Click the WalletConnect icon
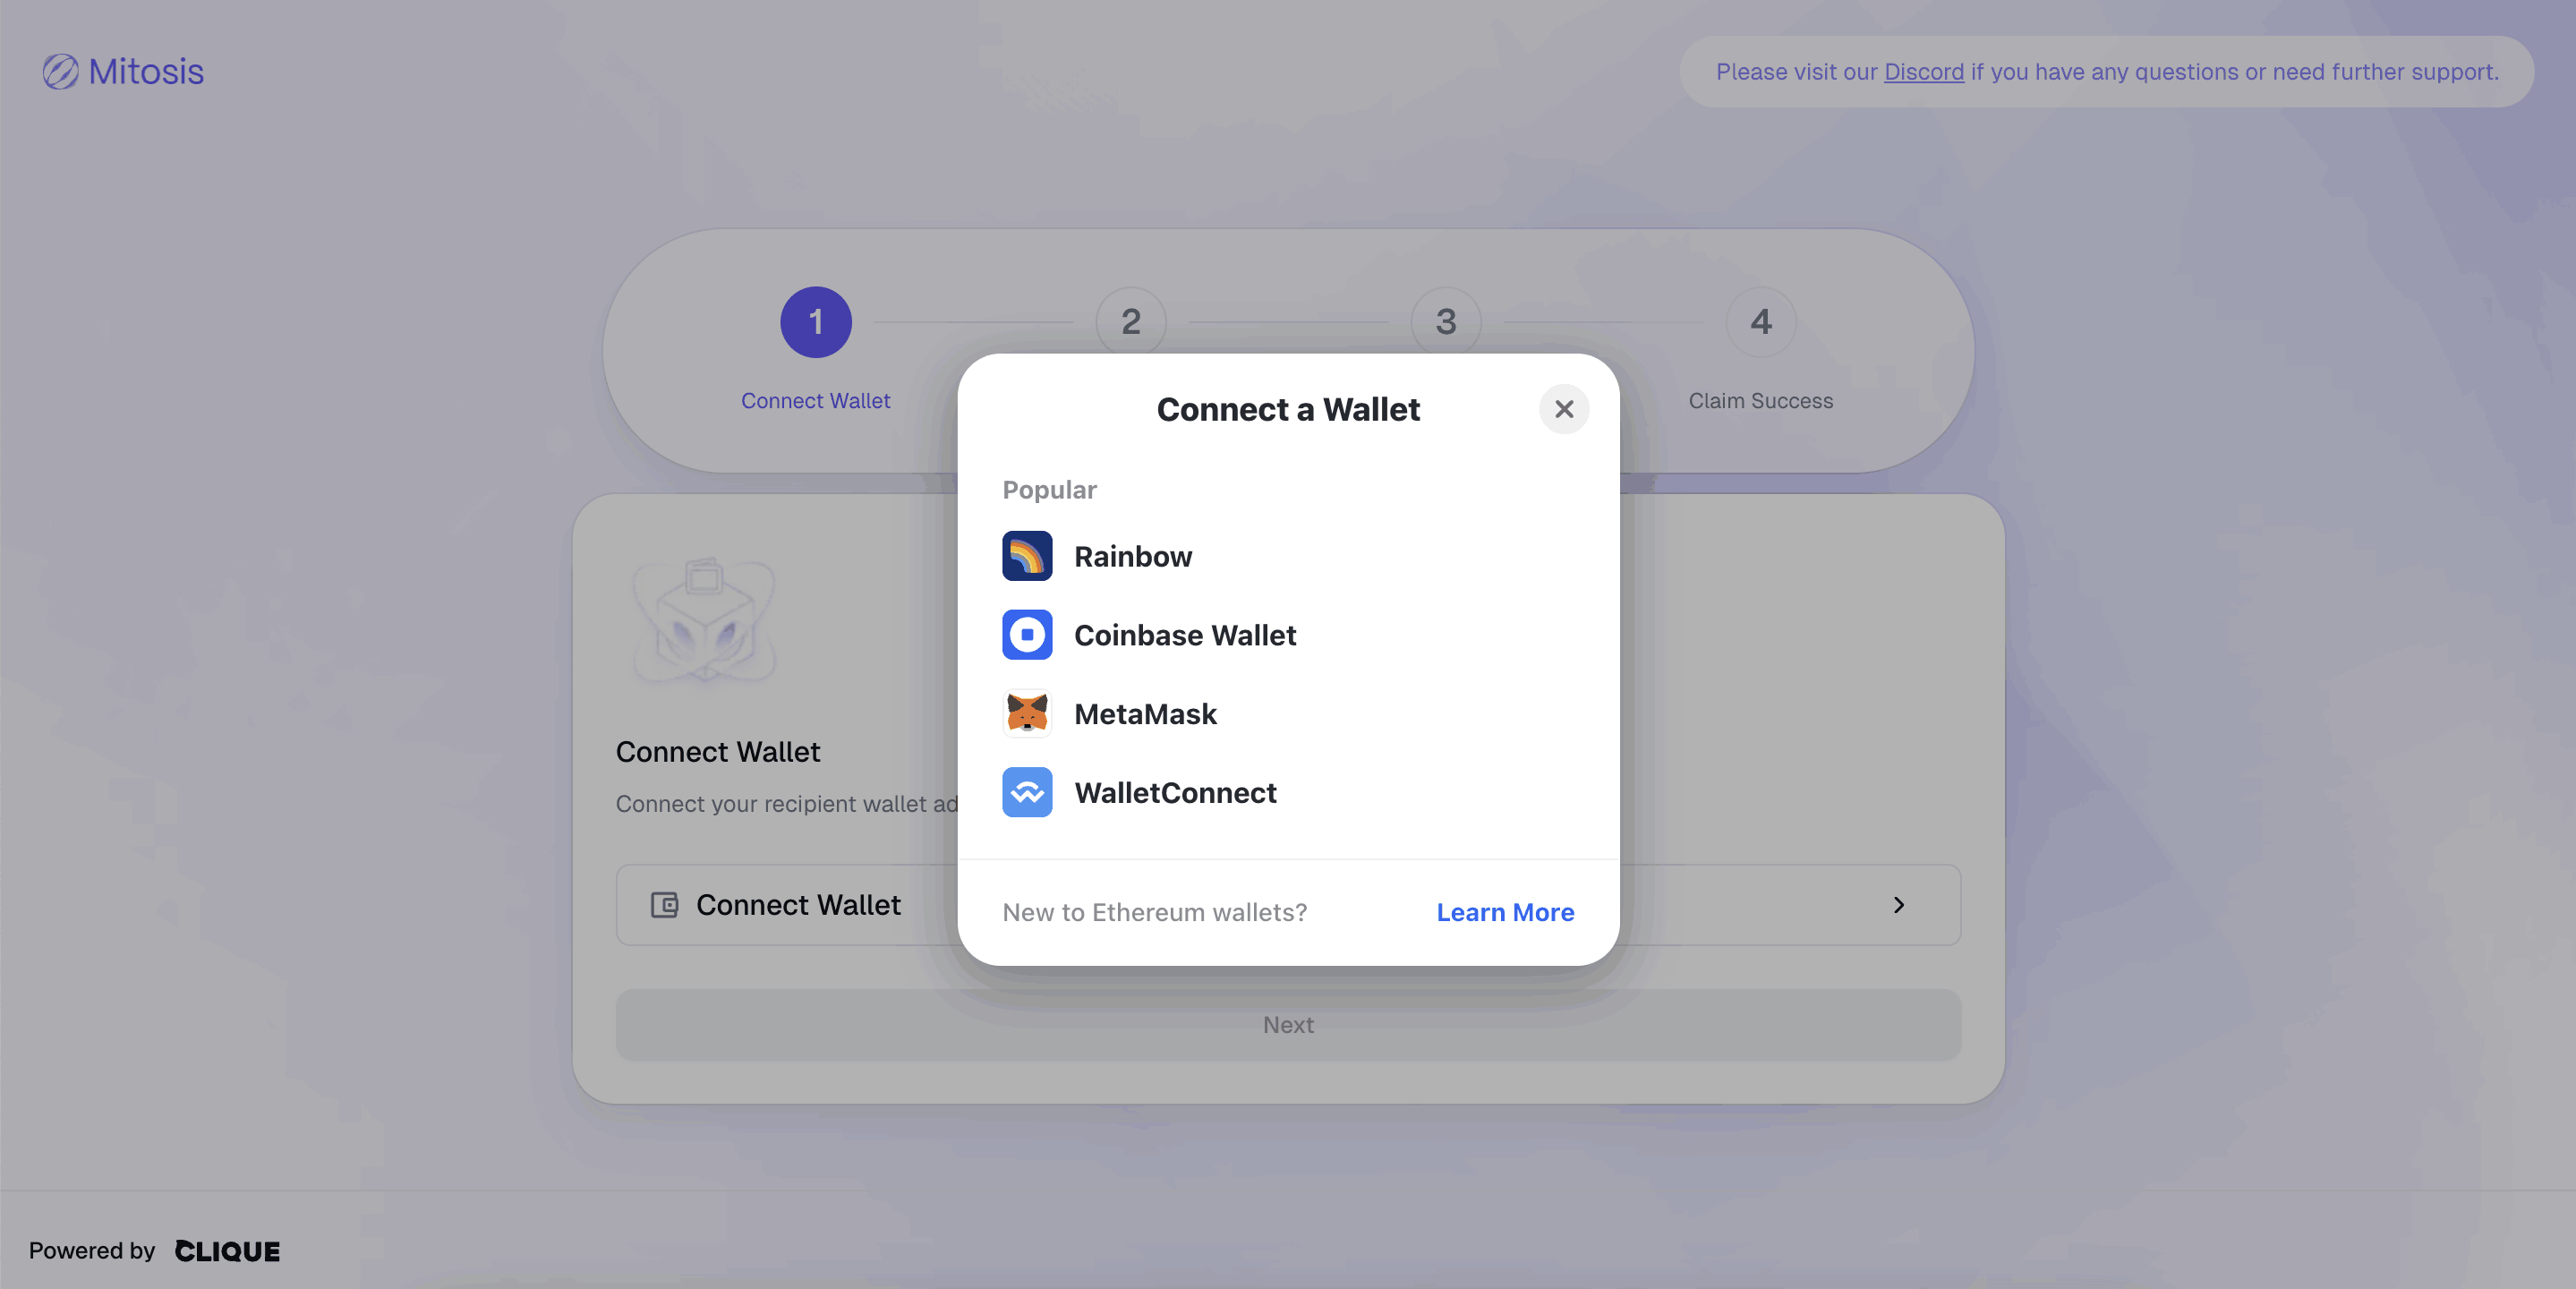Image resolution: width=2576 pixels, height=1289 pixels. (1027, 793)
